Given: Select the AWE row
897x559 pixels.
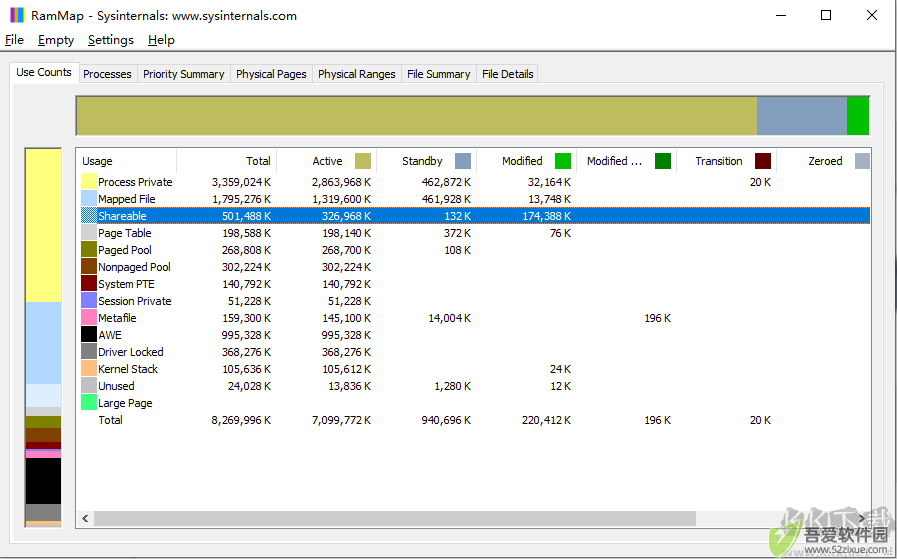Looking at the screenshot, I should pyautogui.click(x=474, y=334).
